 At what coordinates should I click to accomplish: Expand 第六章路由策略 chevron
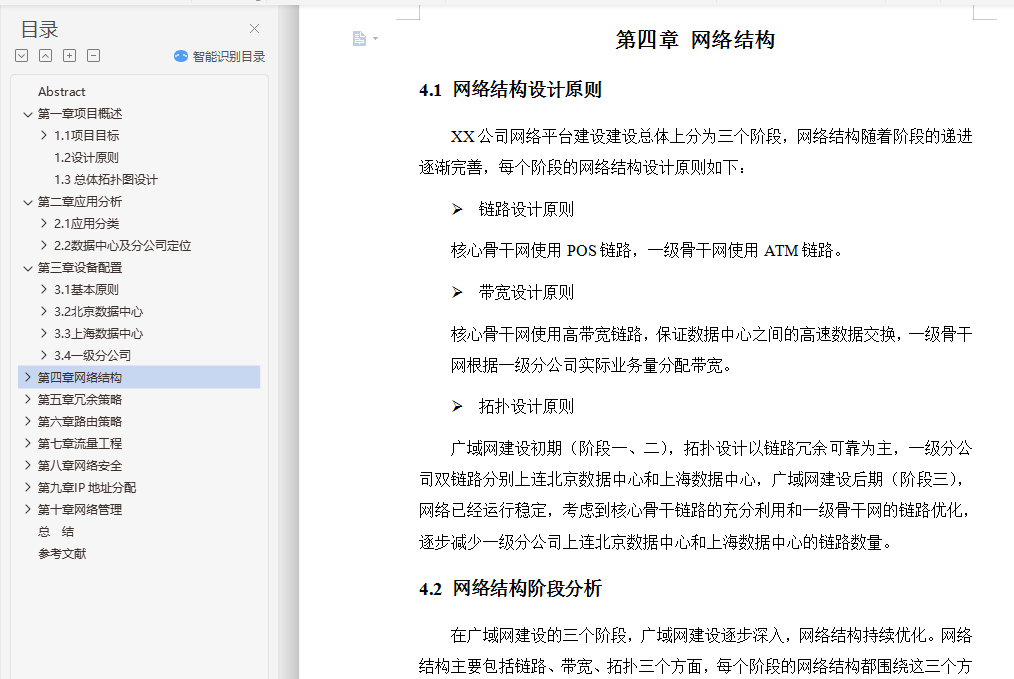[x=28, y=421]
